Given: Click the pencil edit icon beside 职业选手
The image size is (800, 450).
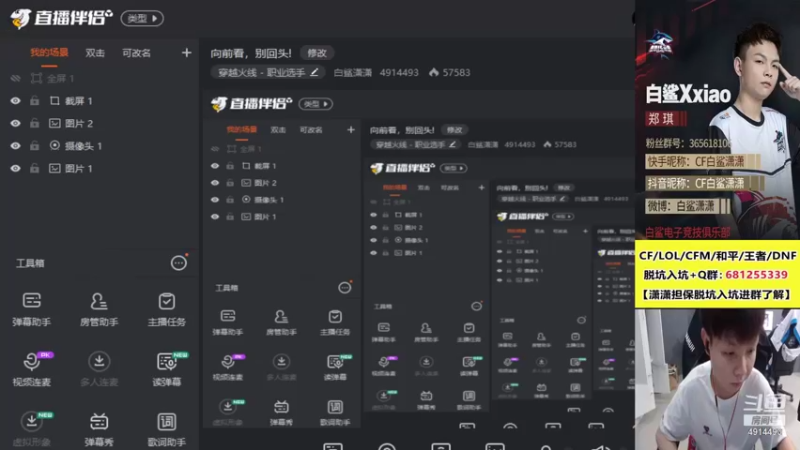Looking at the screenshot, I should click(314, 72).
